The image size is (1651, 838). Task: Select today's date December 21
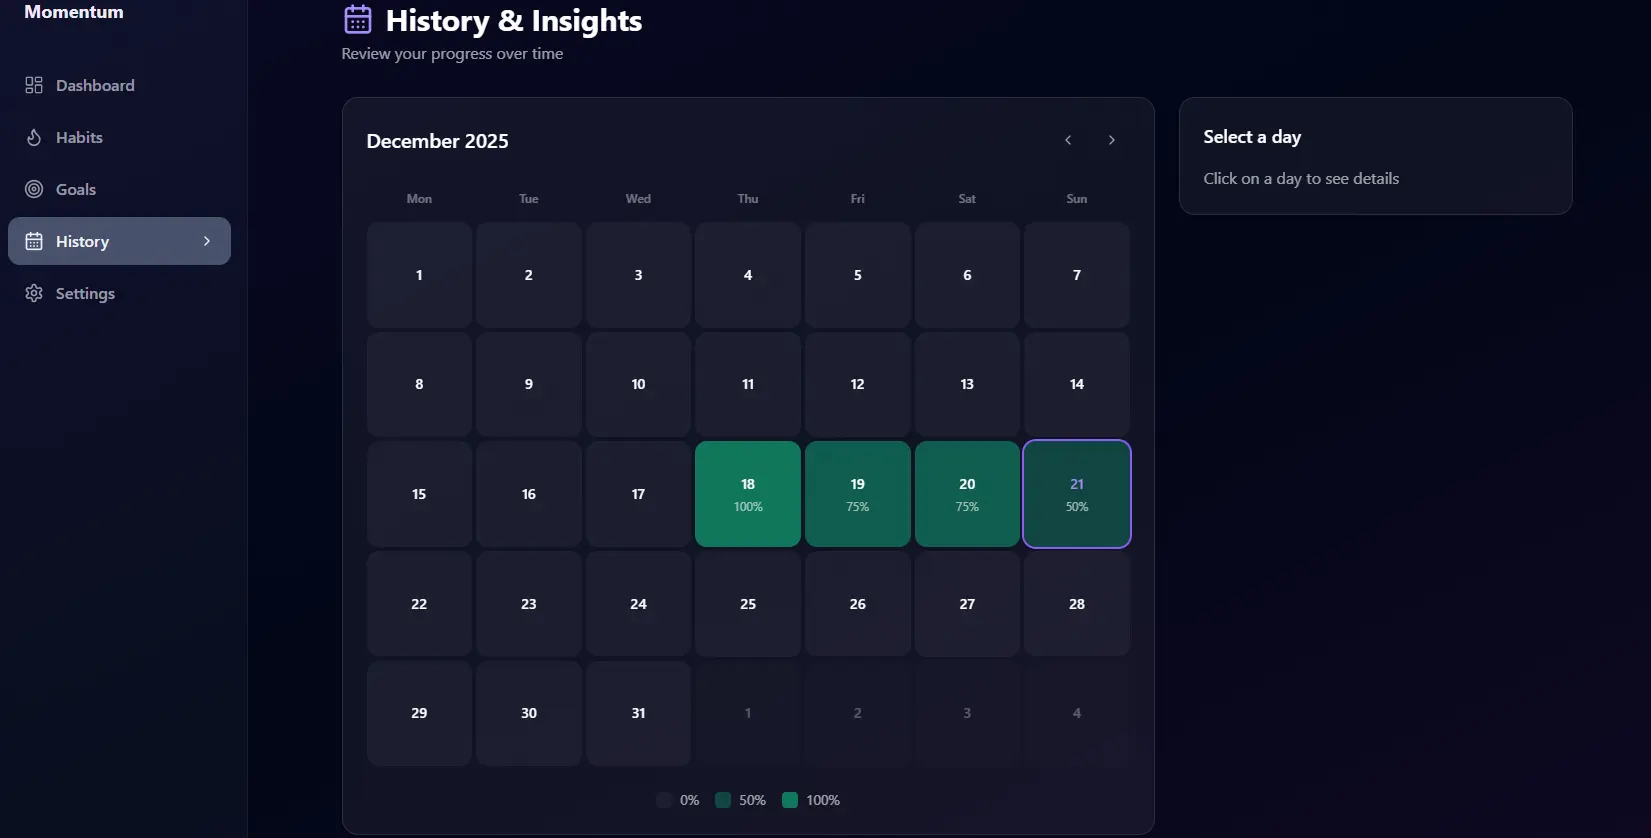tap(1077, 494)
